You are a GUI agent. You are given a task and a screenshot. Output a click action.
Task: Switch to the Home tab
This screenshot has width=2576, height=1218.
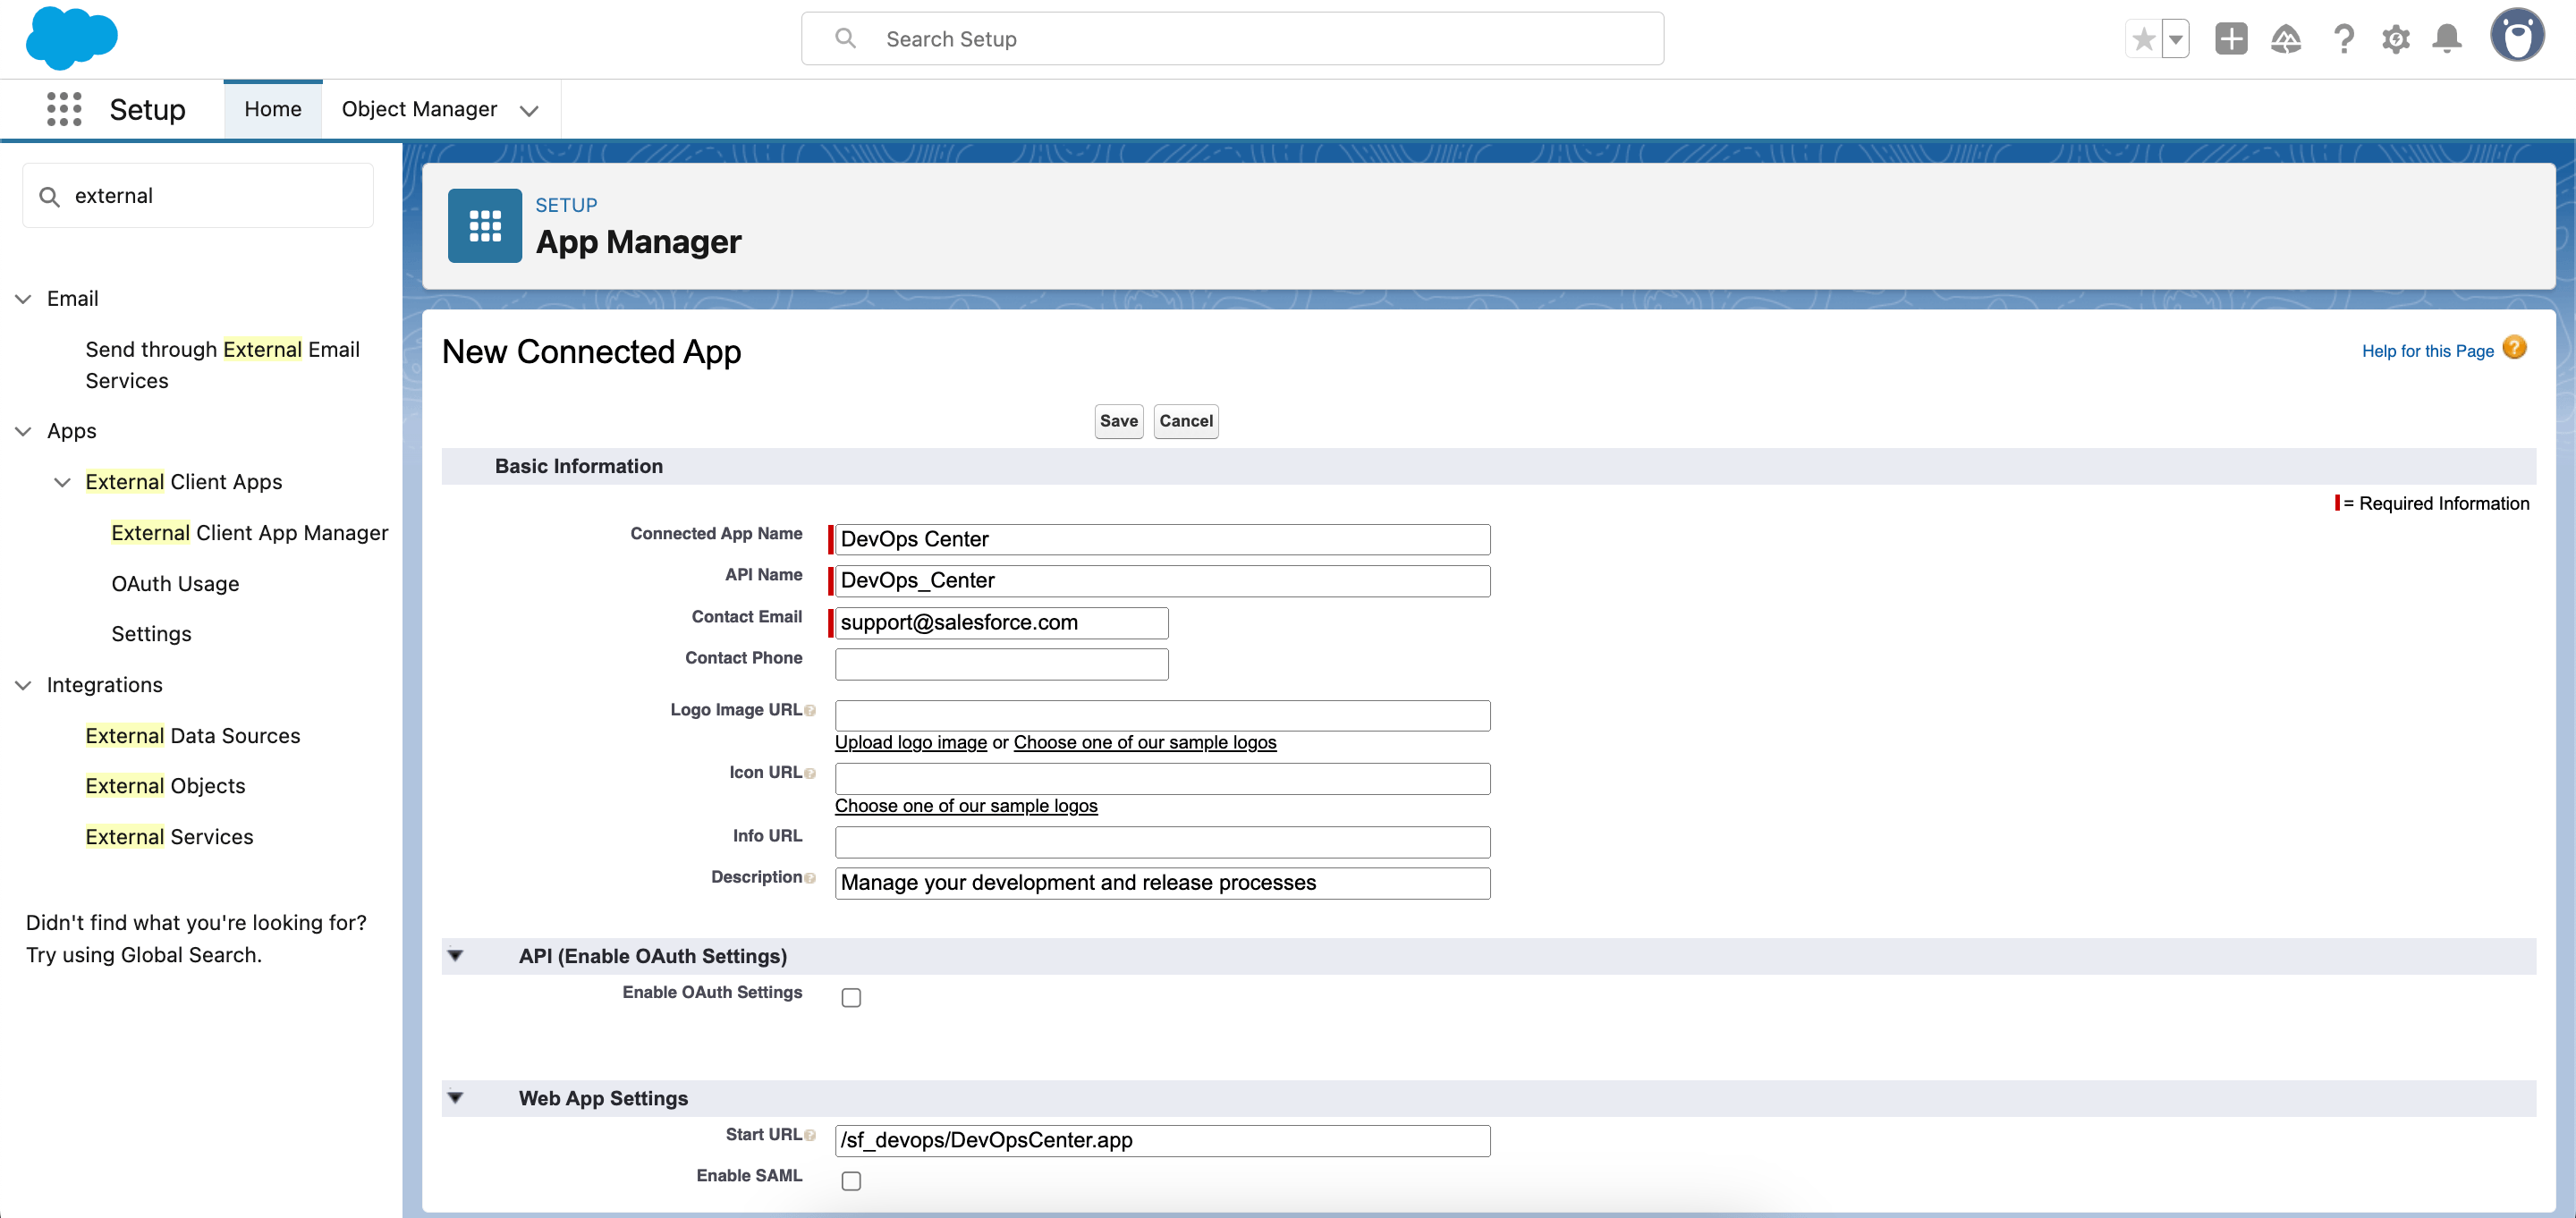[x=273, y=109]
